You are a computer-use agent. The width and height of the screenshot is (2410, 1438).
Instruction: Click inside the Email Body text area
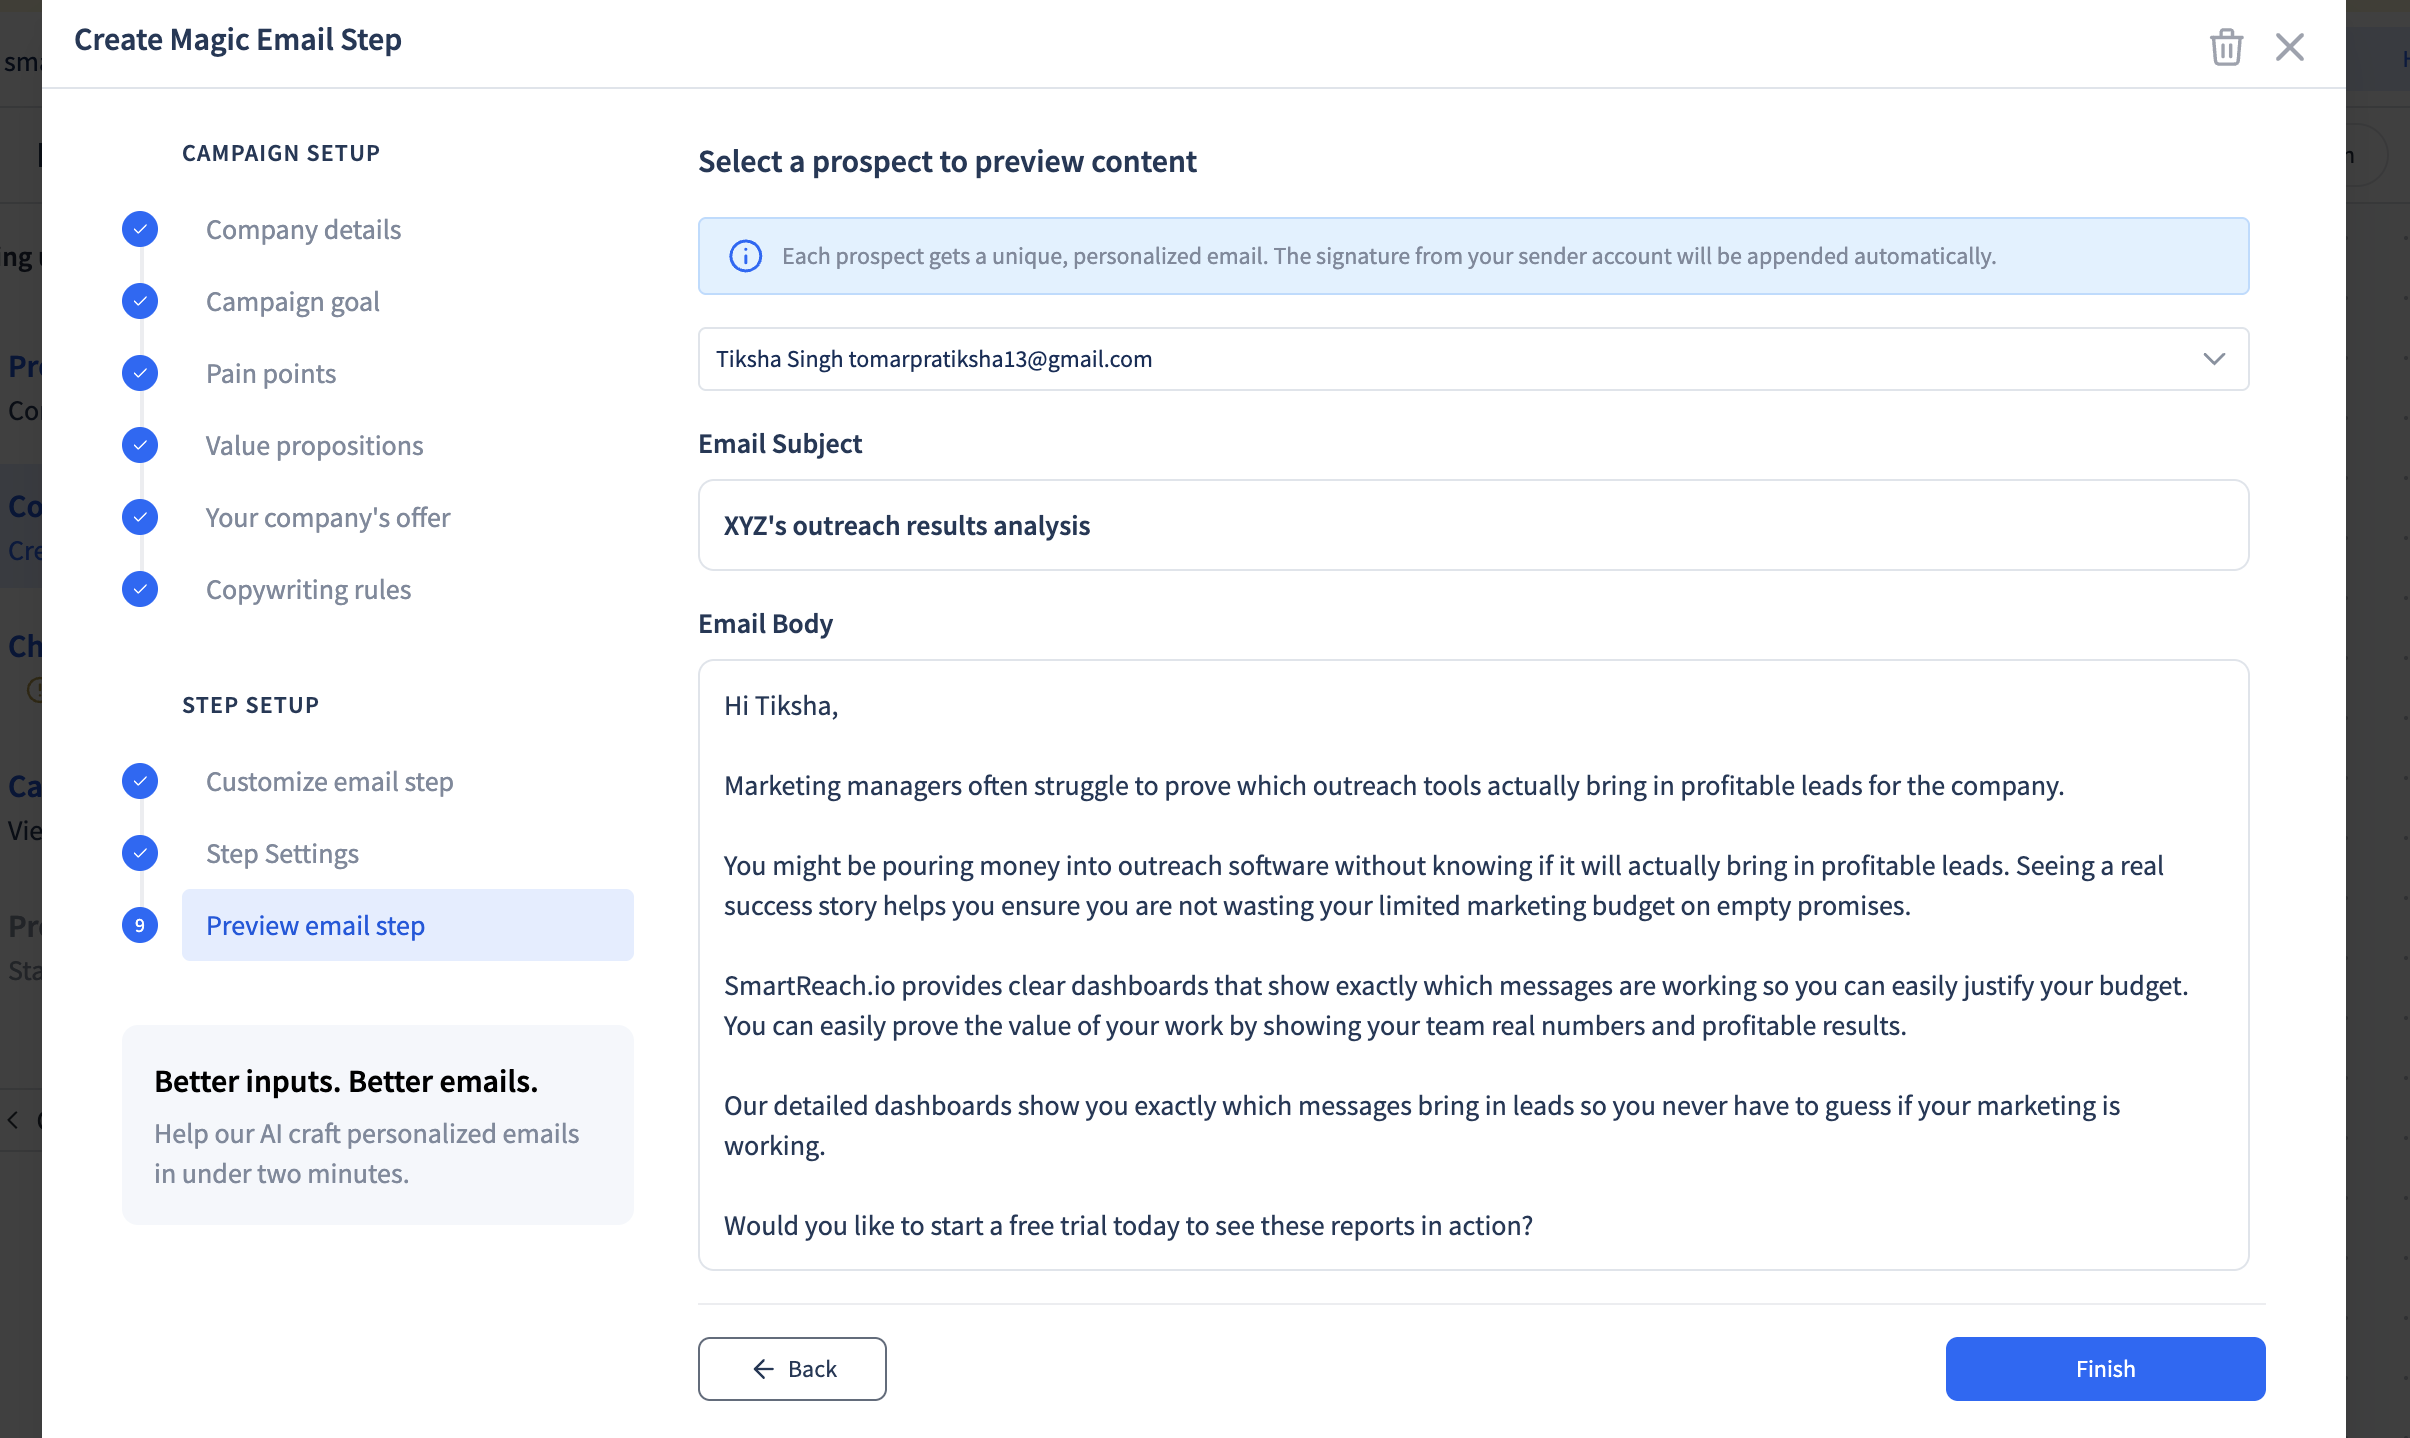(x=1472, y=964)
